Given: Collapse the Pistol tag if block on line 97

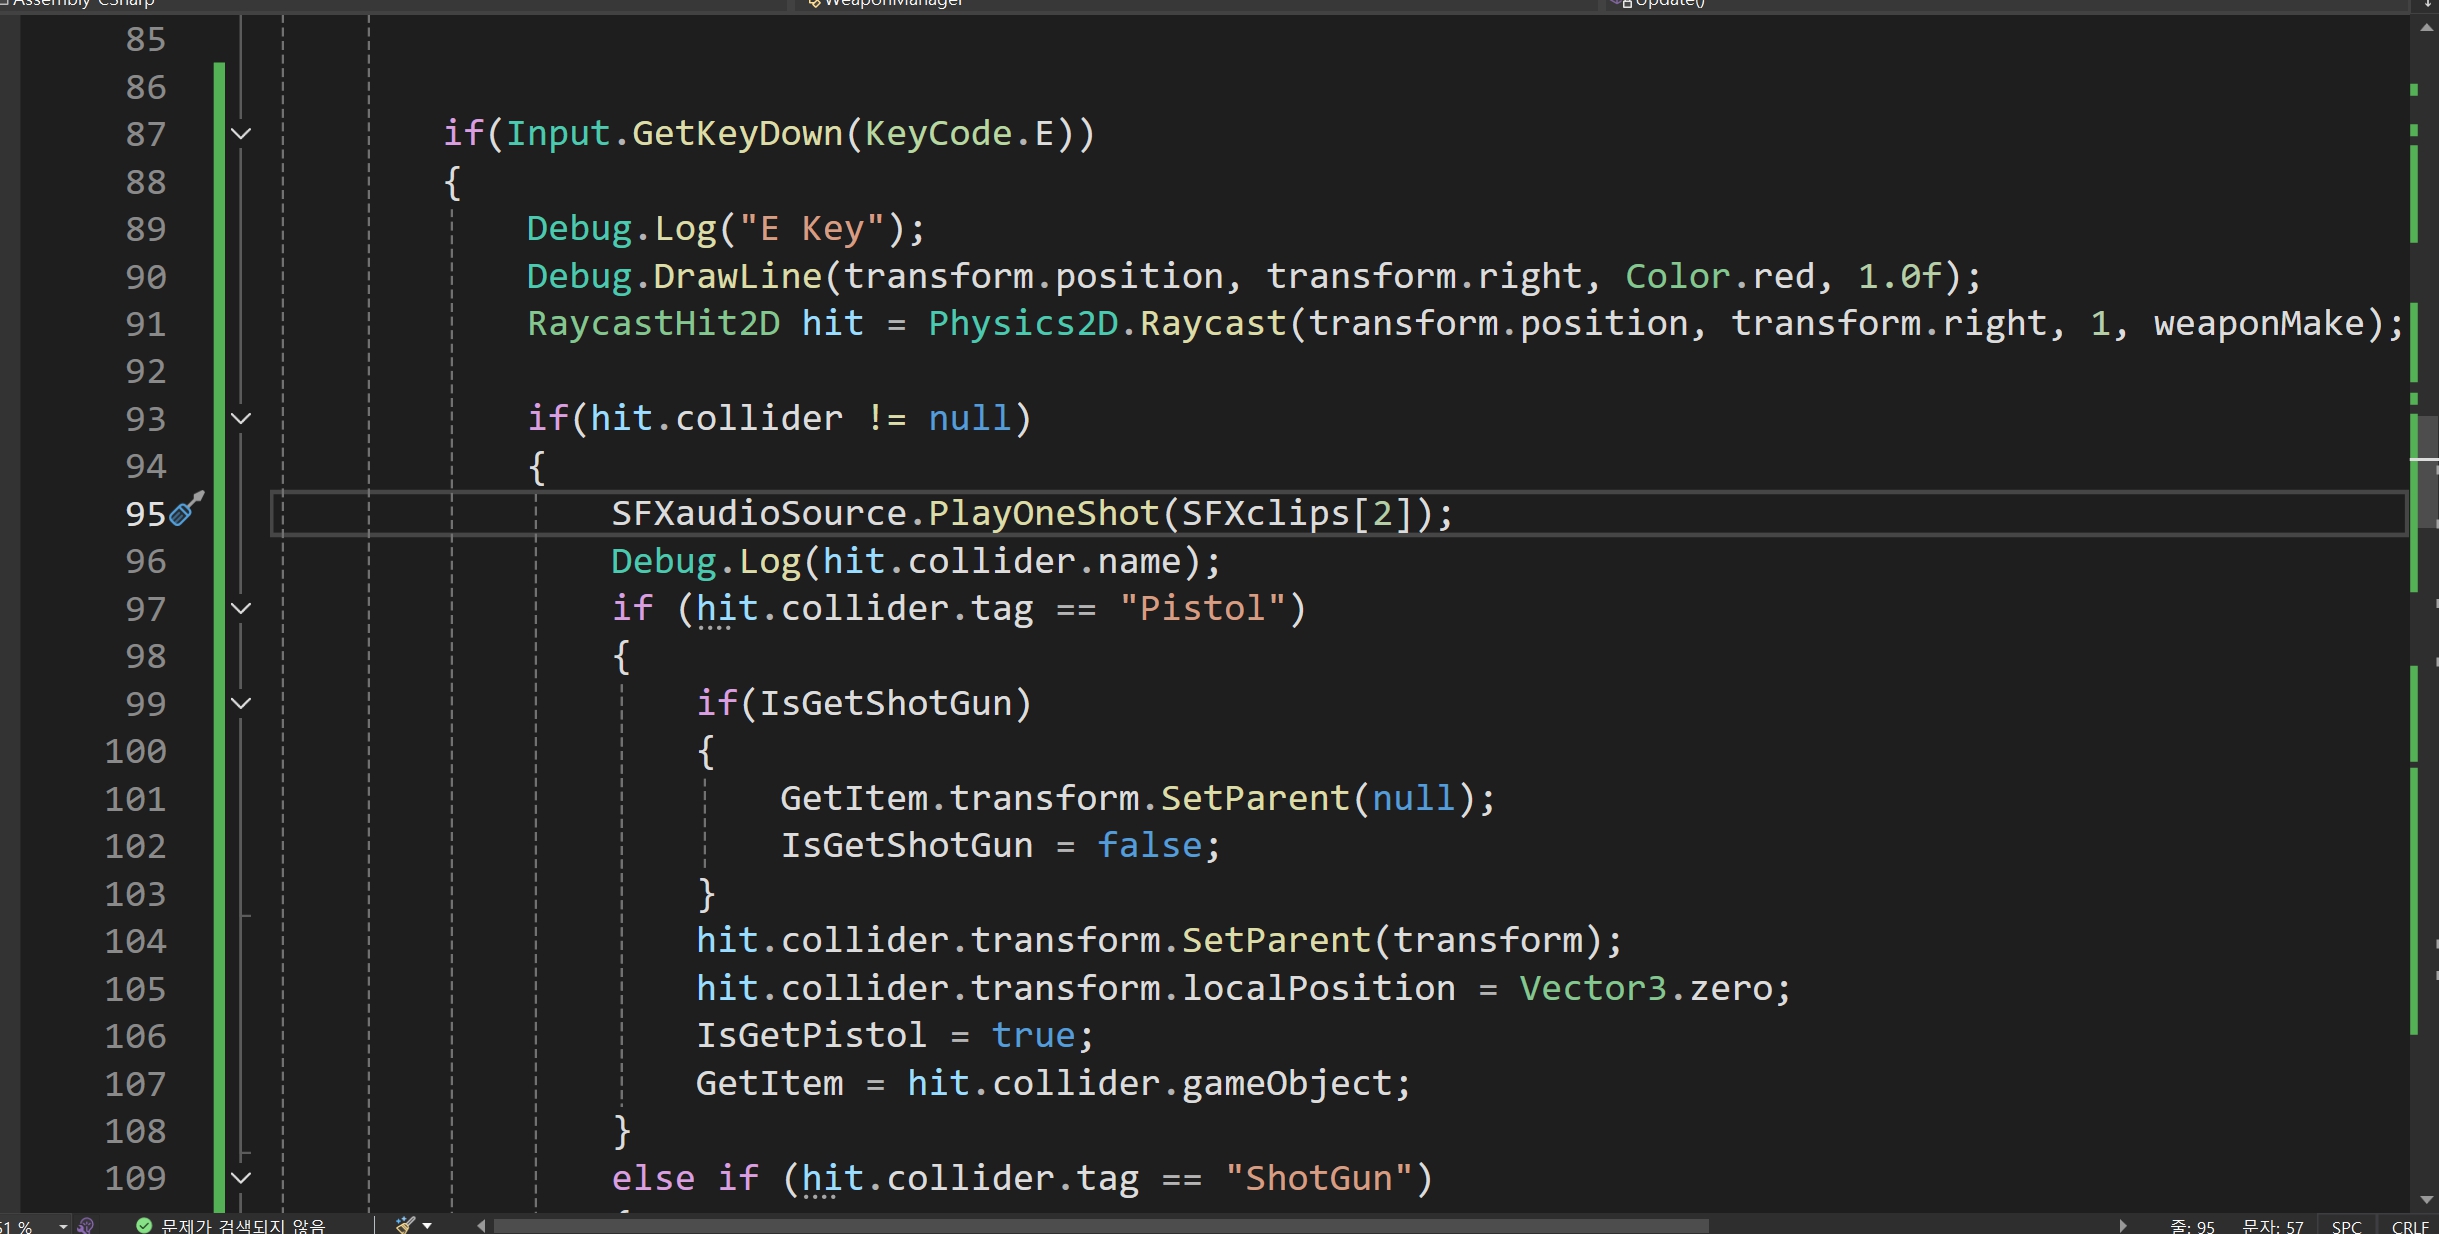Looking at the screenshot, I should pos(241,608).
